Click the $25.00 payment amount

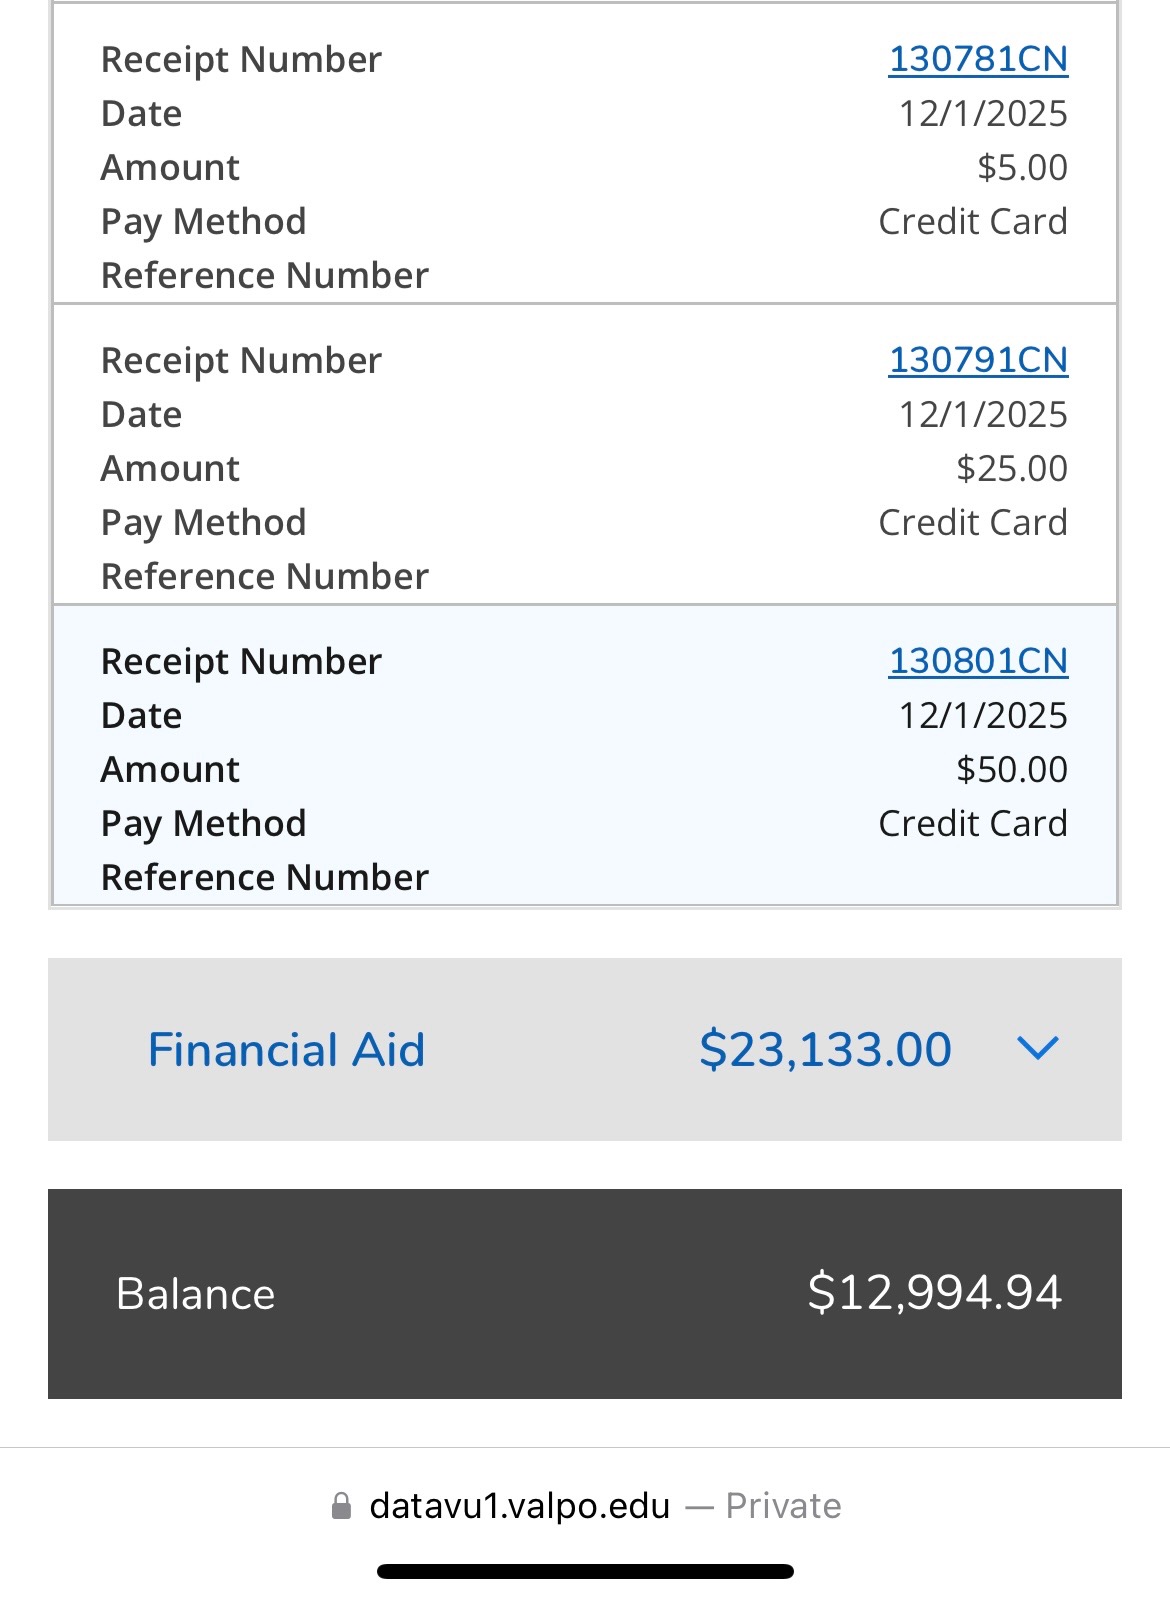coord(1011,468)
